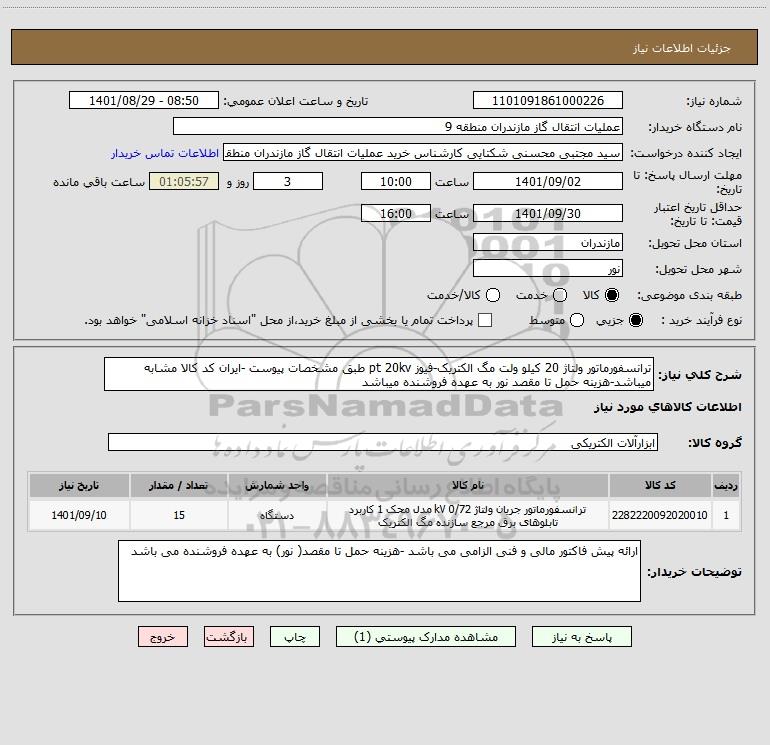Click the چاپ print button
The width and height of the screenshot is (770, 745).
click(295, 637)
